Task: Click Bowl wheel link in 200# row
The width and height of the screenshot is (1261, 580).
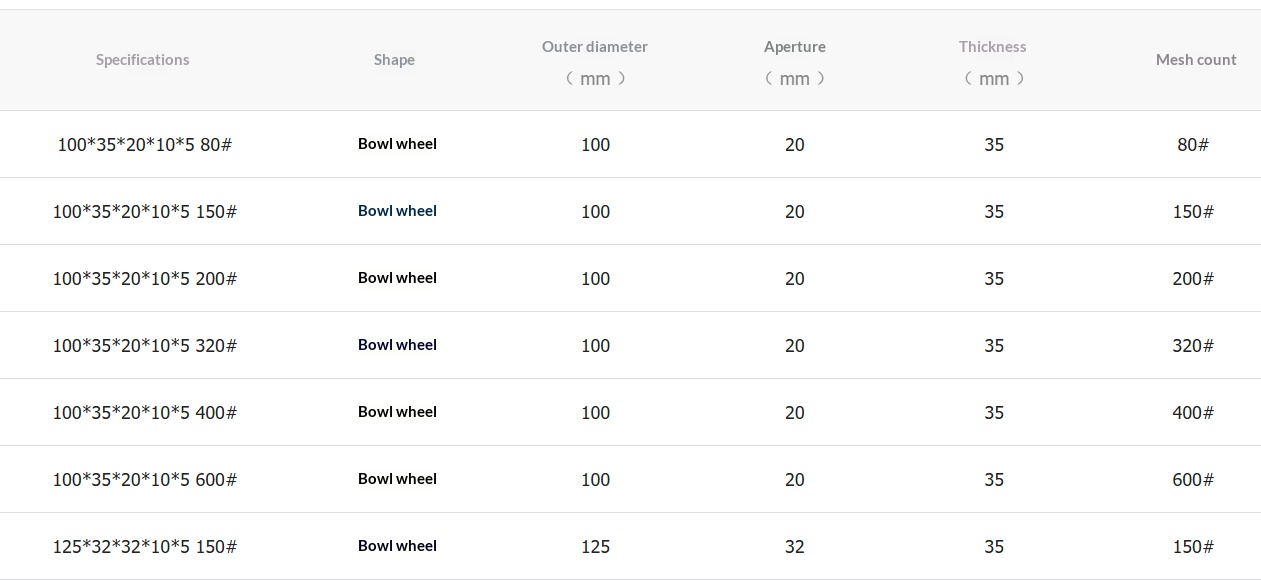Action: pyautogui.click(x=397, y=278)
